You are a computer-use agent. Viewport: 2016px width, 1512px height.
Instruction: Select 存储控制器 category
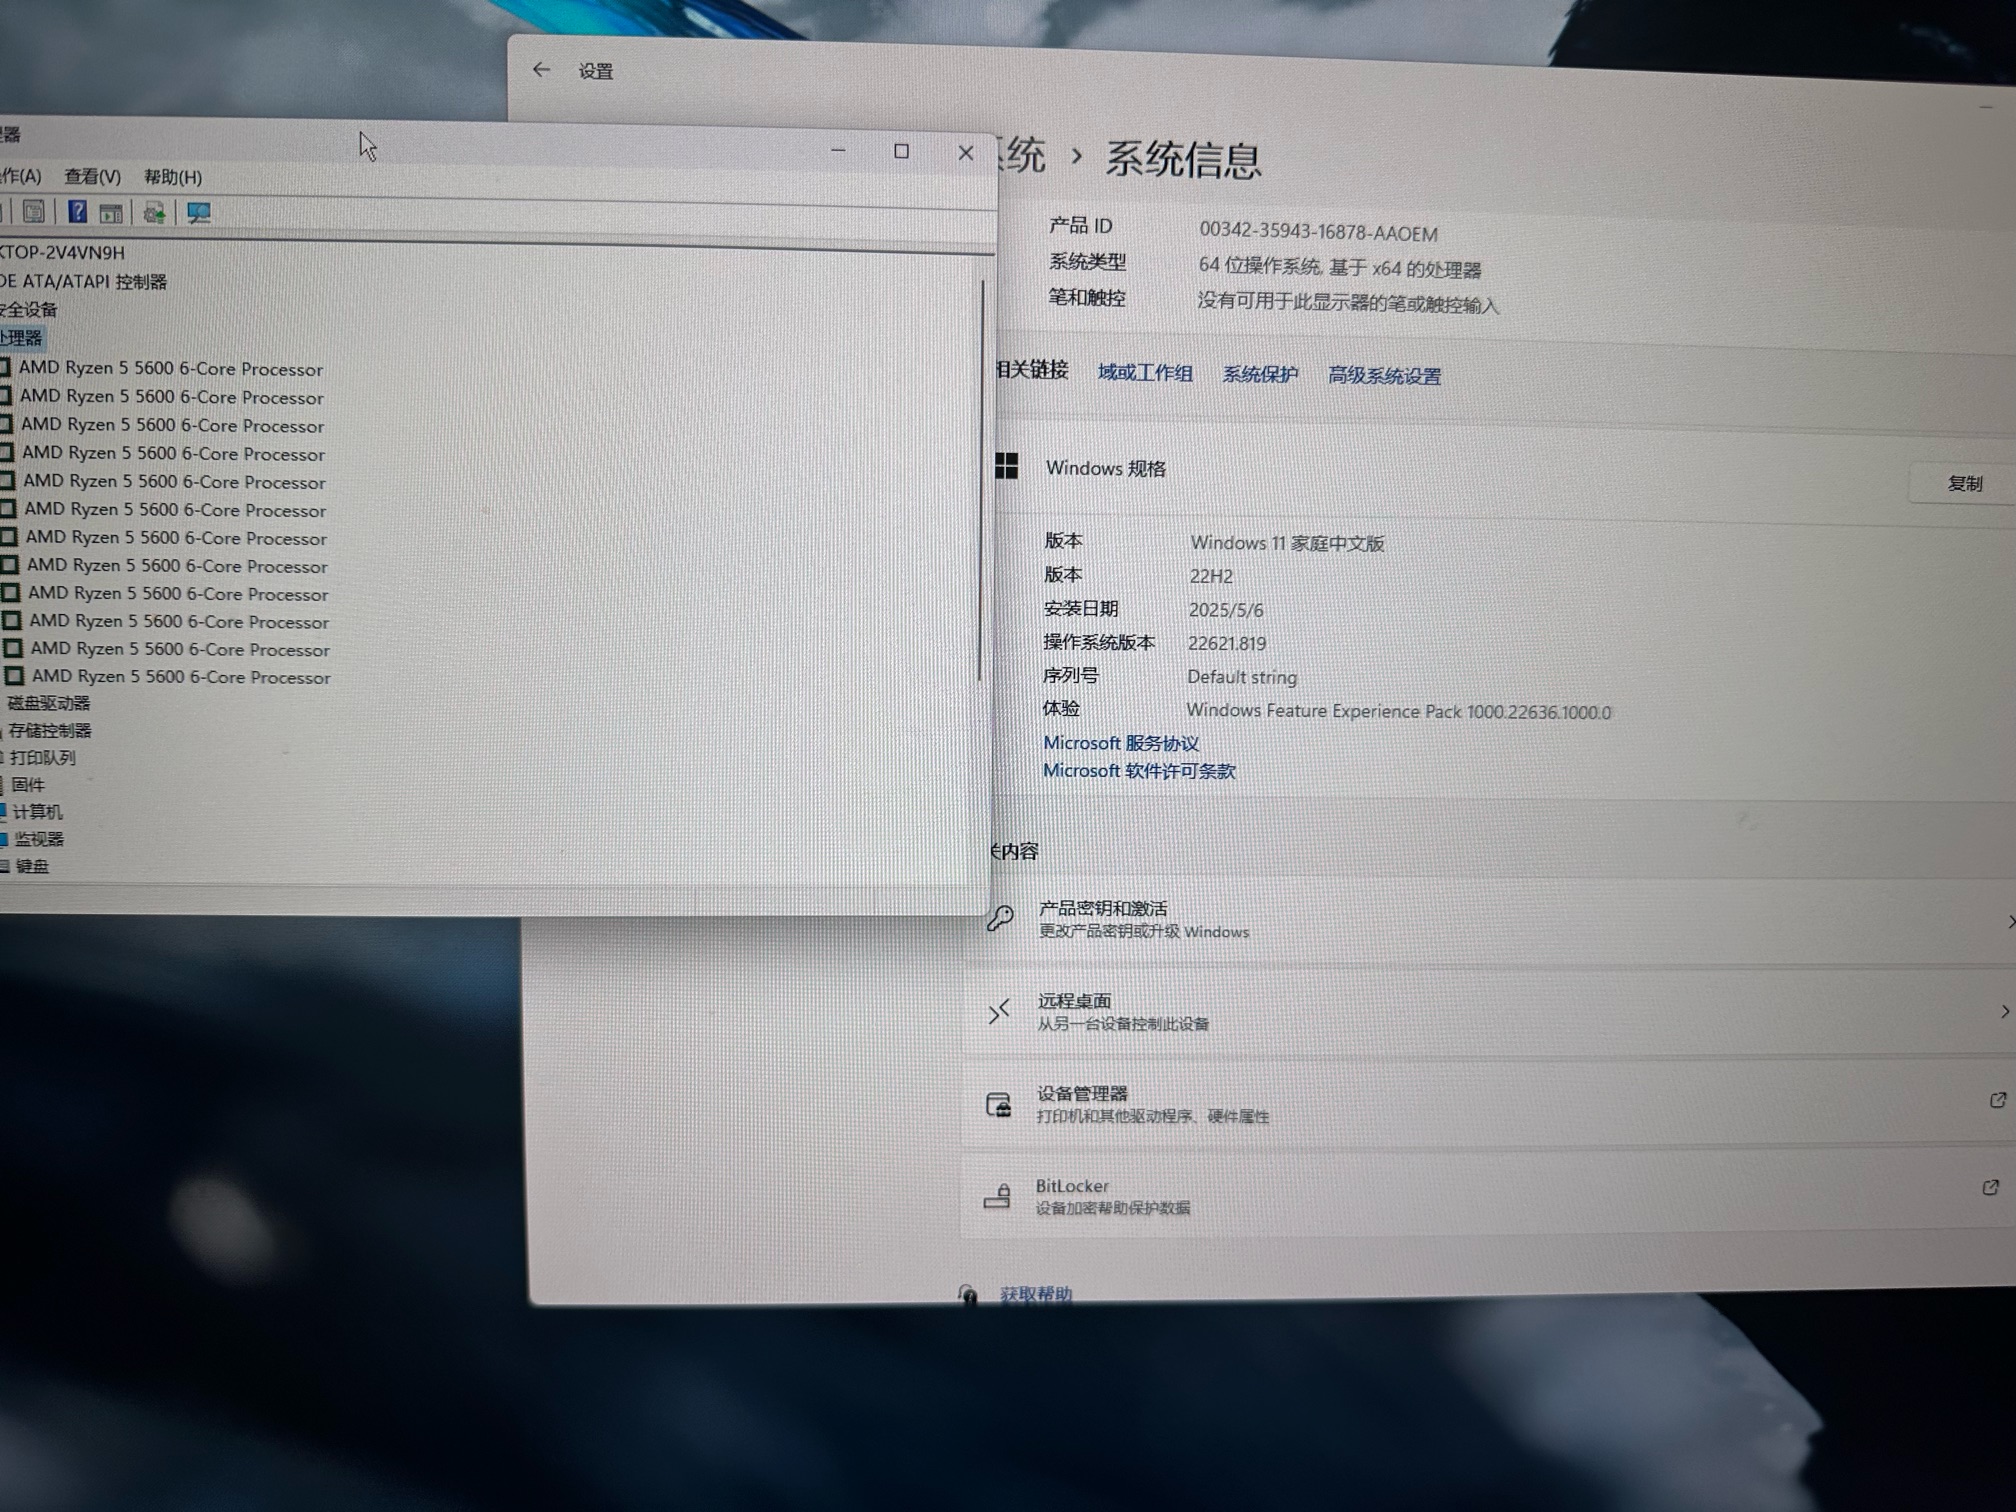pyautogui.click(x=50, y=731)
